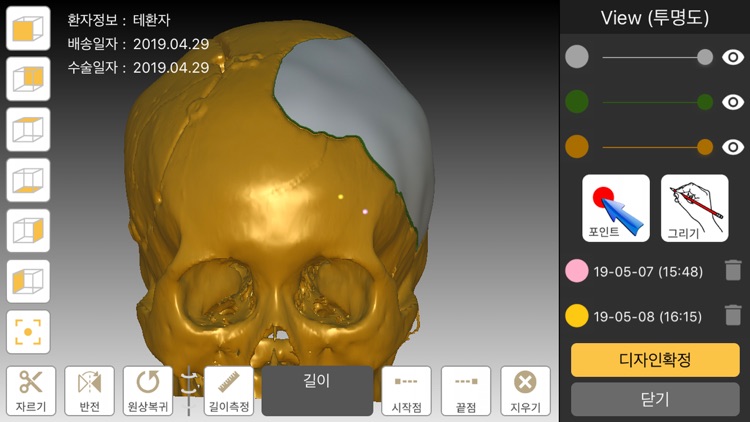Click the 원상복귀 reset tool
This screenshot has height=422, width=750.
[x=148, y=391]
